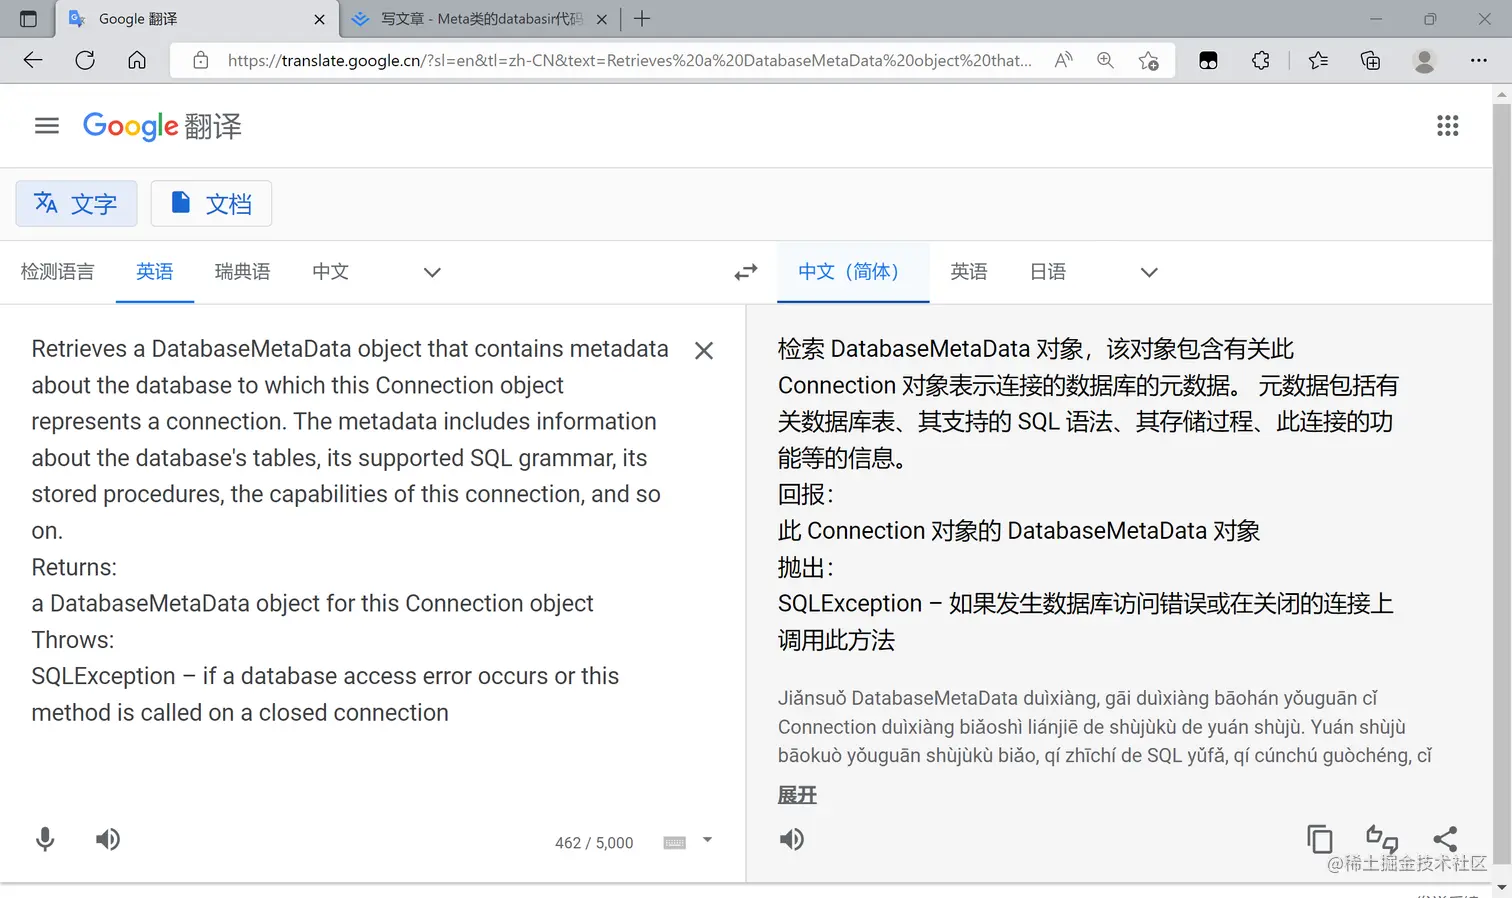The width and height of the screenshot is (1512, 898).
Task: Select 中文（简体）as target language
Action: [x=853, y=272]
